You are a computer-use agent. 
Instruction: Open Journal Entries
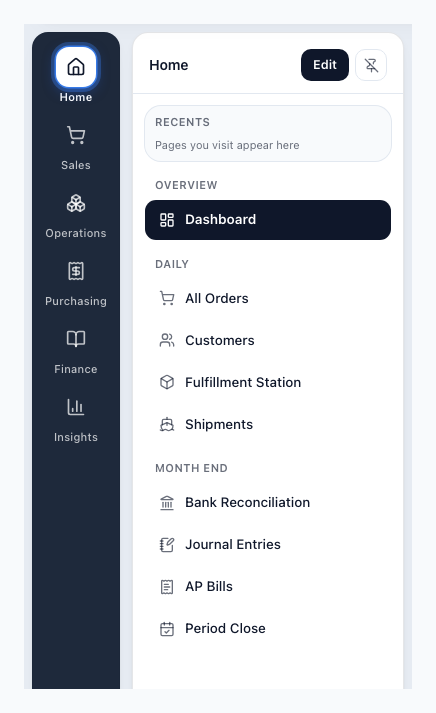tap(268, 544)
